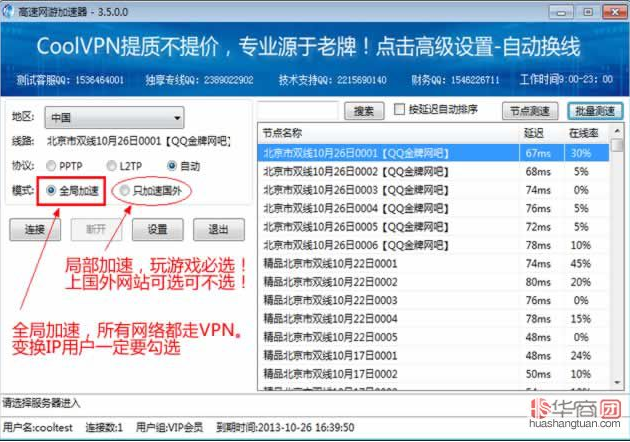
Task: Open the 地区 region dropdown showing 中国
Action: point(114,117)
